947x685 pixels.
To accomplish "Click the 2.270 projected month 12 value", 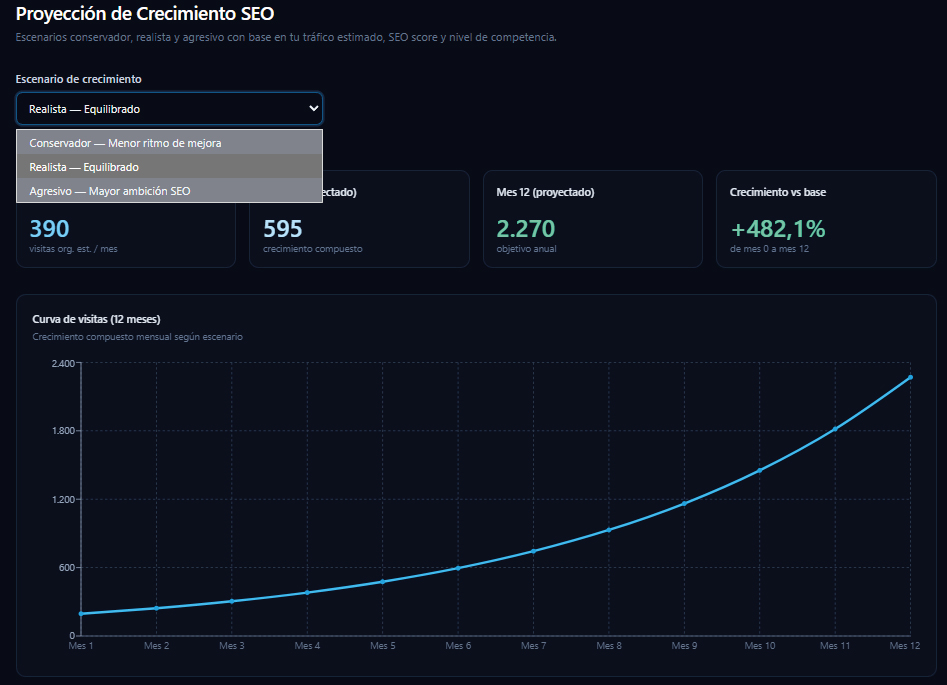I will (x=525, y=229).
